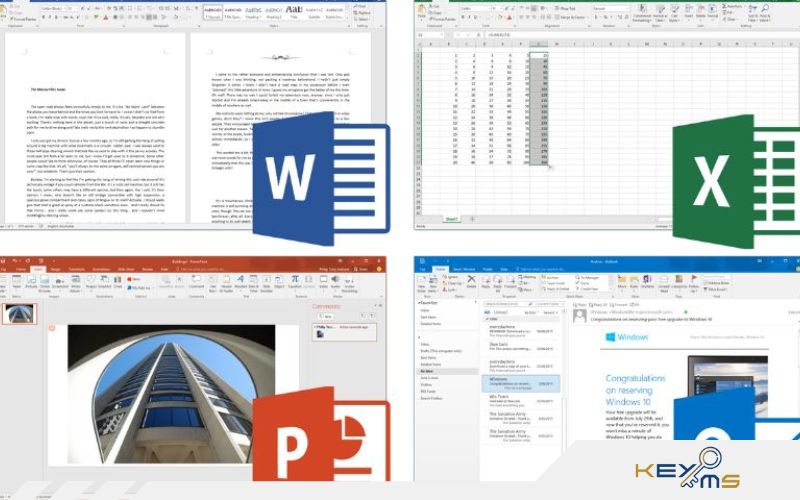Click Replace in Word's Editing group
The height and width of the screenshot is (500, 800).
[362, 13]
